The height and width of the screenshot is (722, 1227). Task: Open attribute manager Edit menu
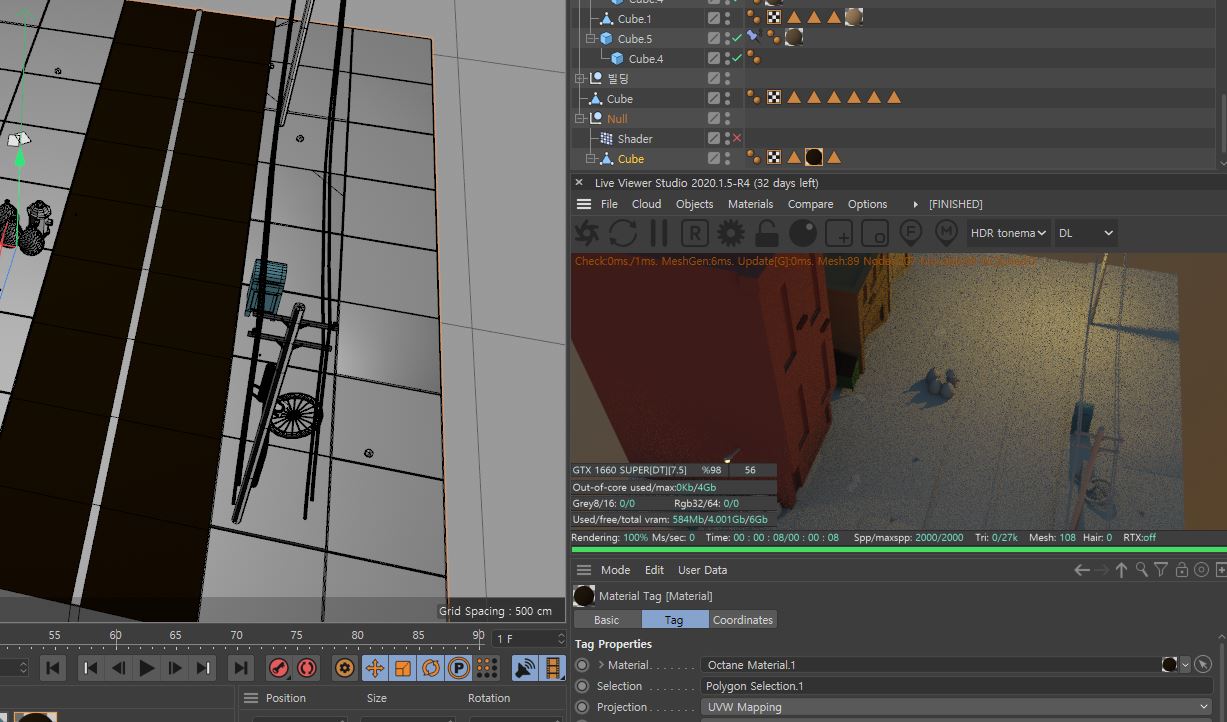(x=654, y=570)
